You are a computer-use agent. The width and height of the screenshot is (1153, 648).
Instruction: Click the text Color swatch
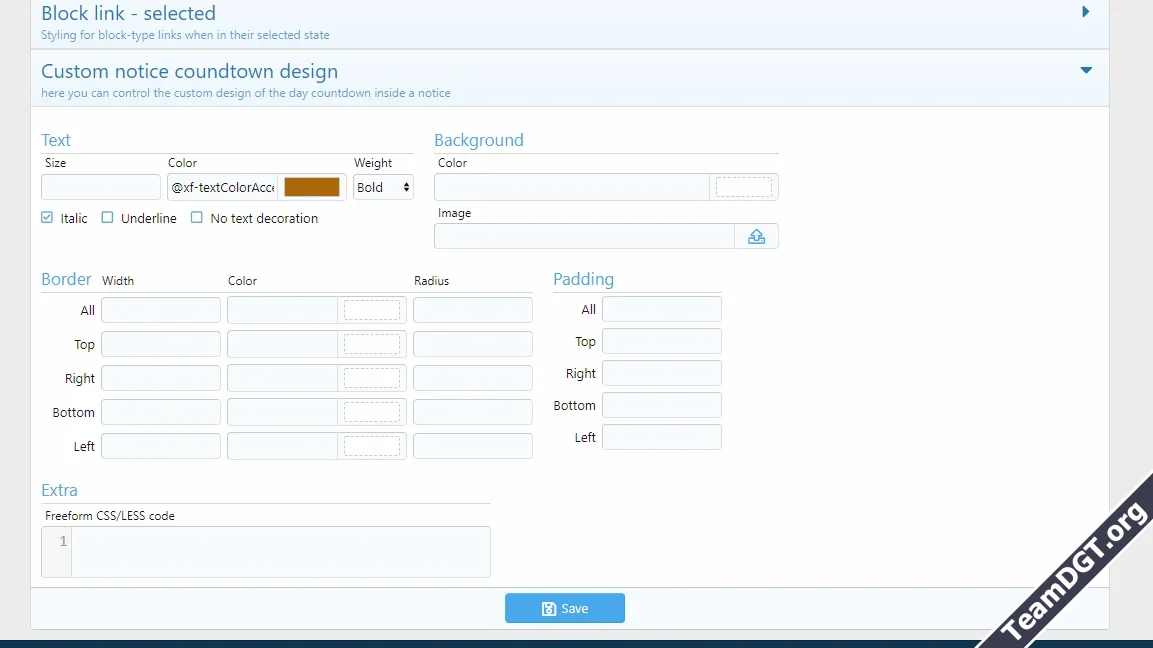[313, 186]
